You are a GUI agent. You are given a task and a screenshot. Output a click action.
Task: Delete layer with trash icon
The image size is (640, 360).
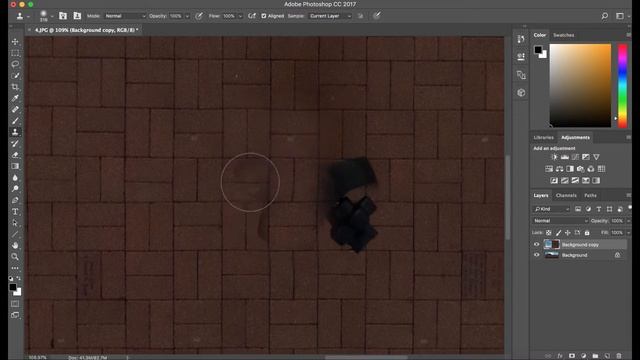(x=619, y=356)
